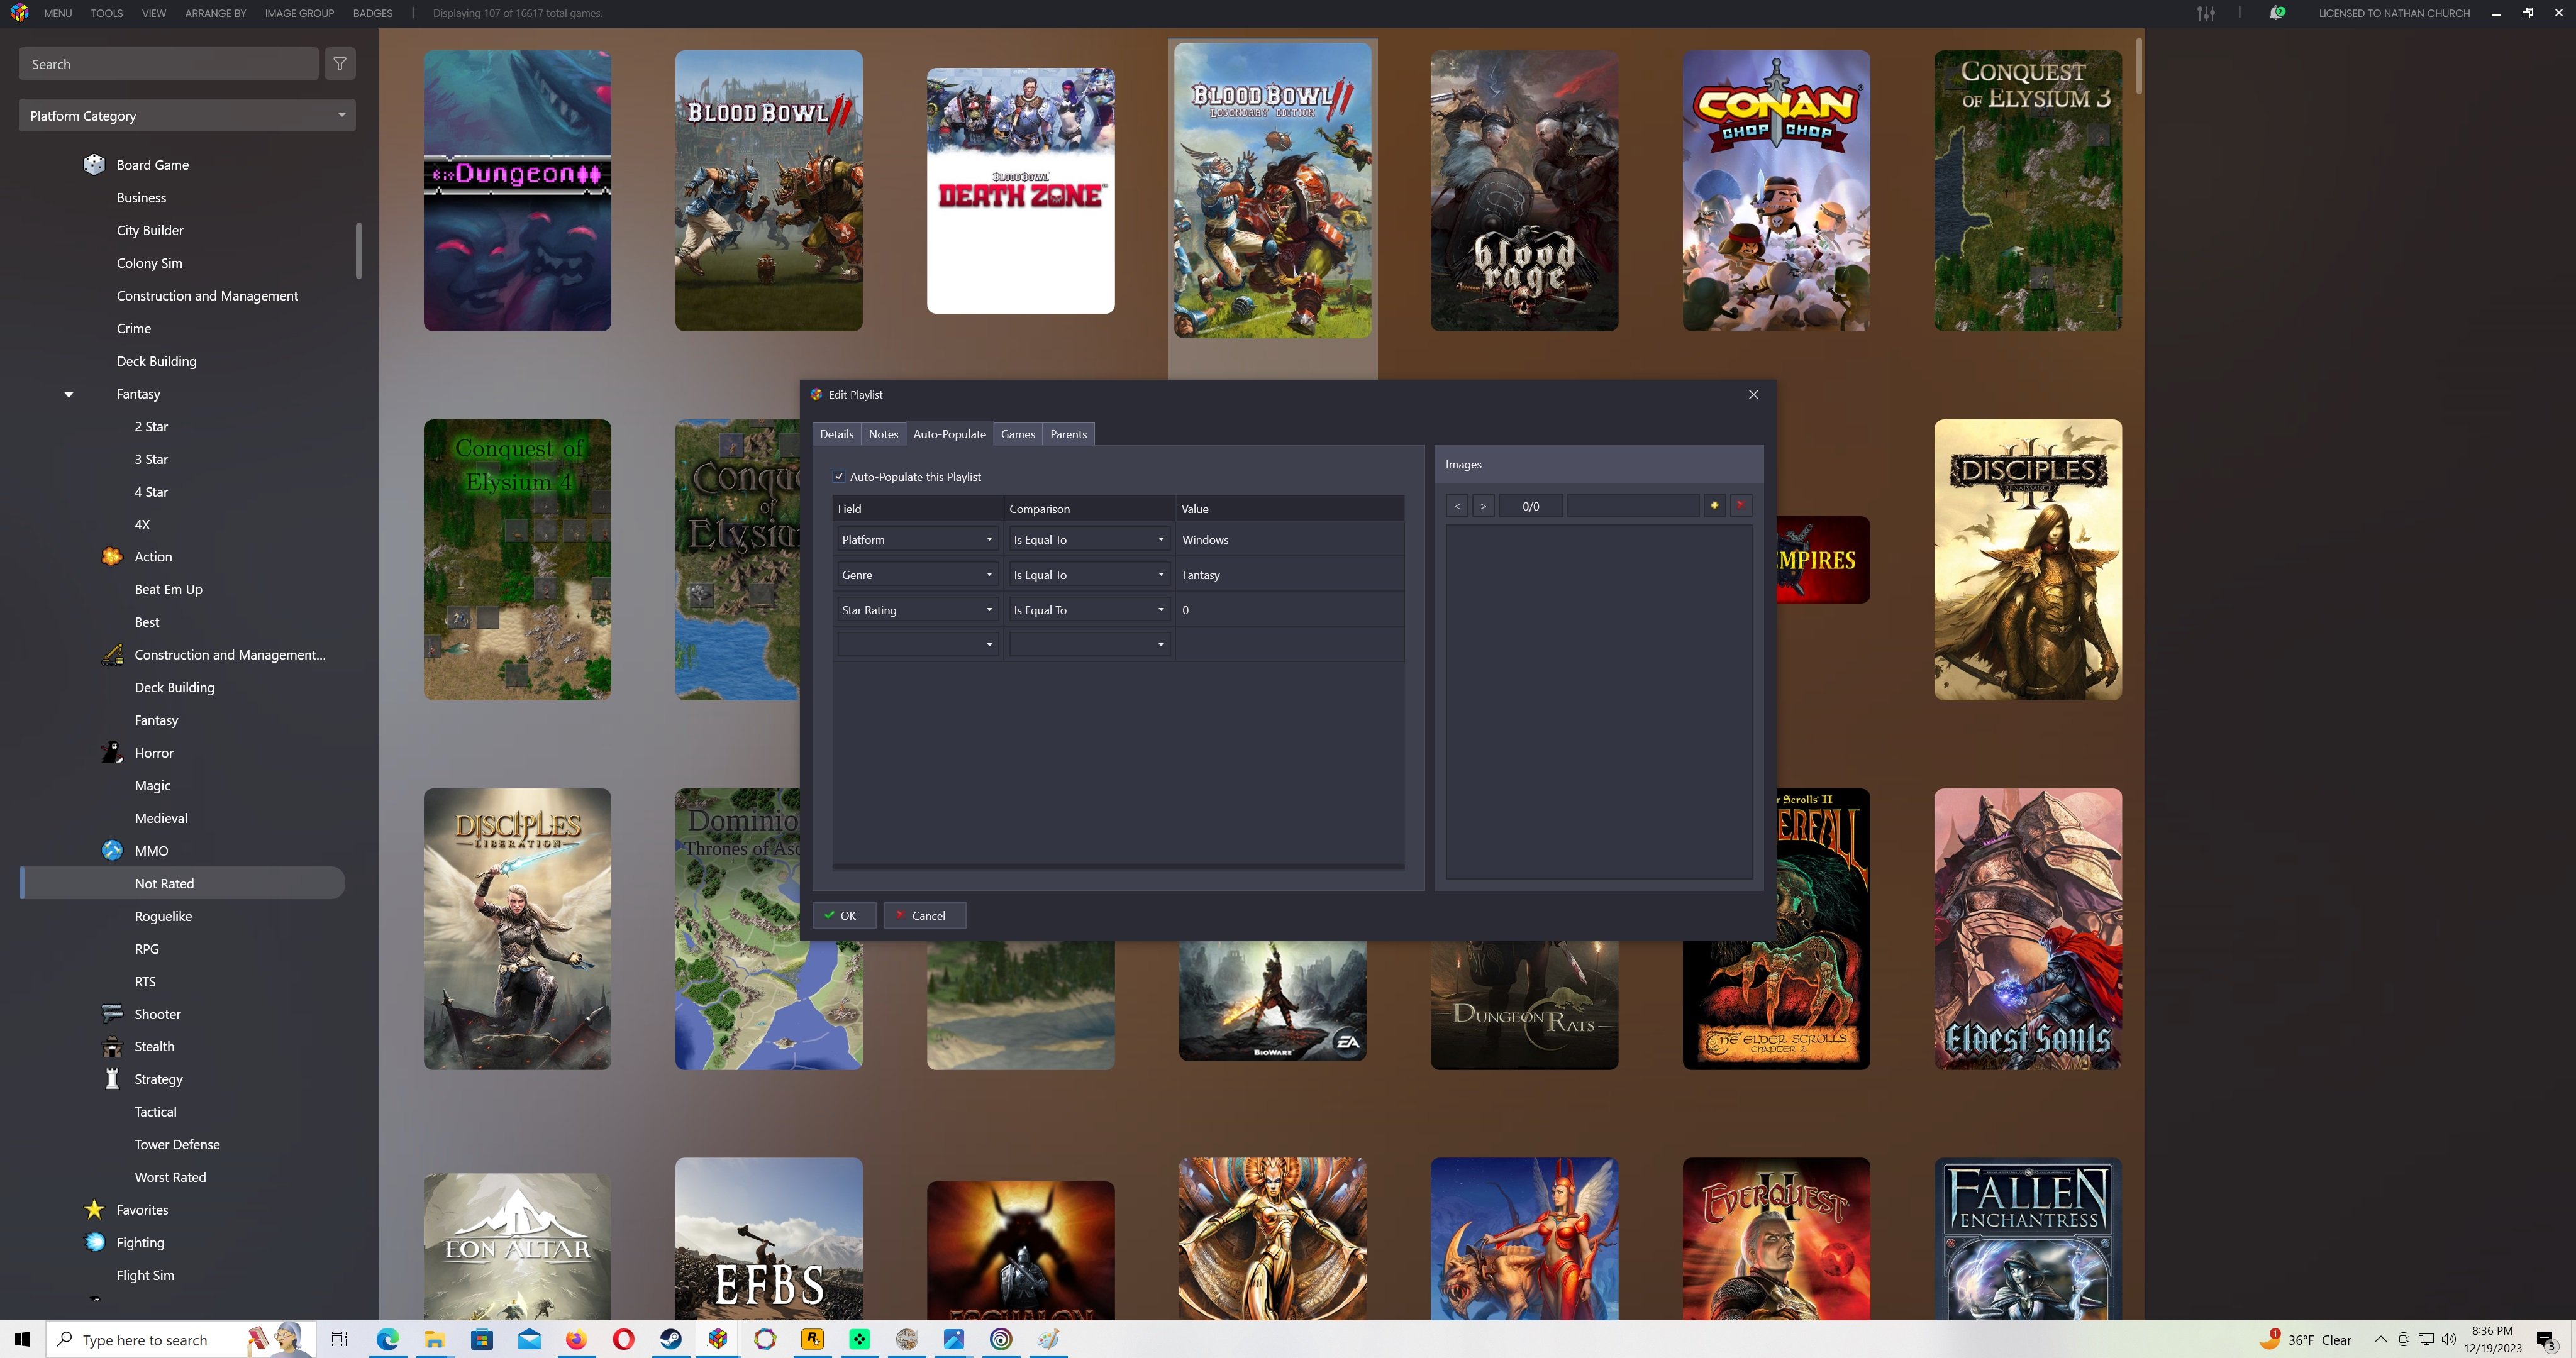Click the dice icon beside Board Game

pyautogui.click(x=94, y=164)
